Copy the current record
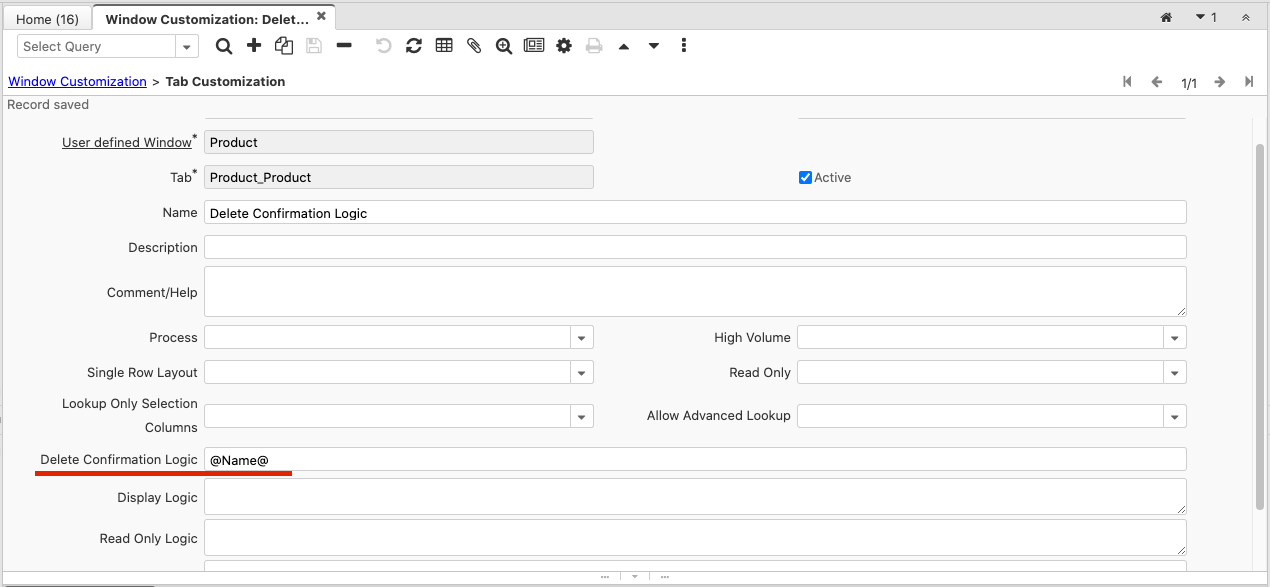 click(x=283, y=45)
